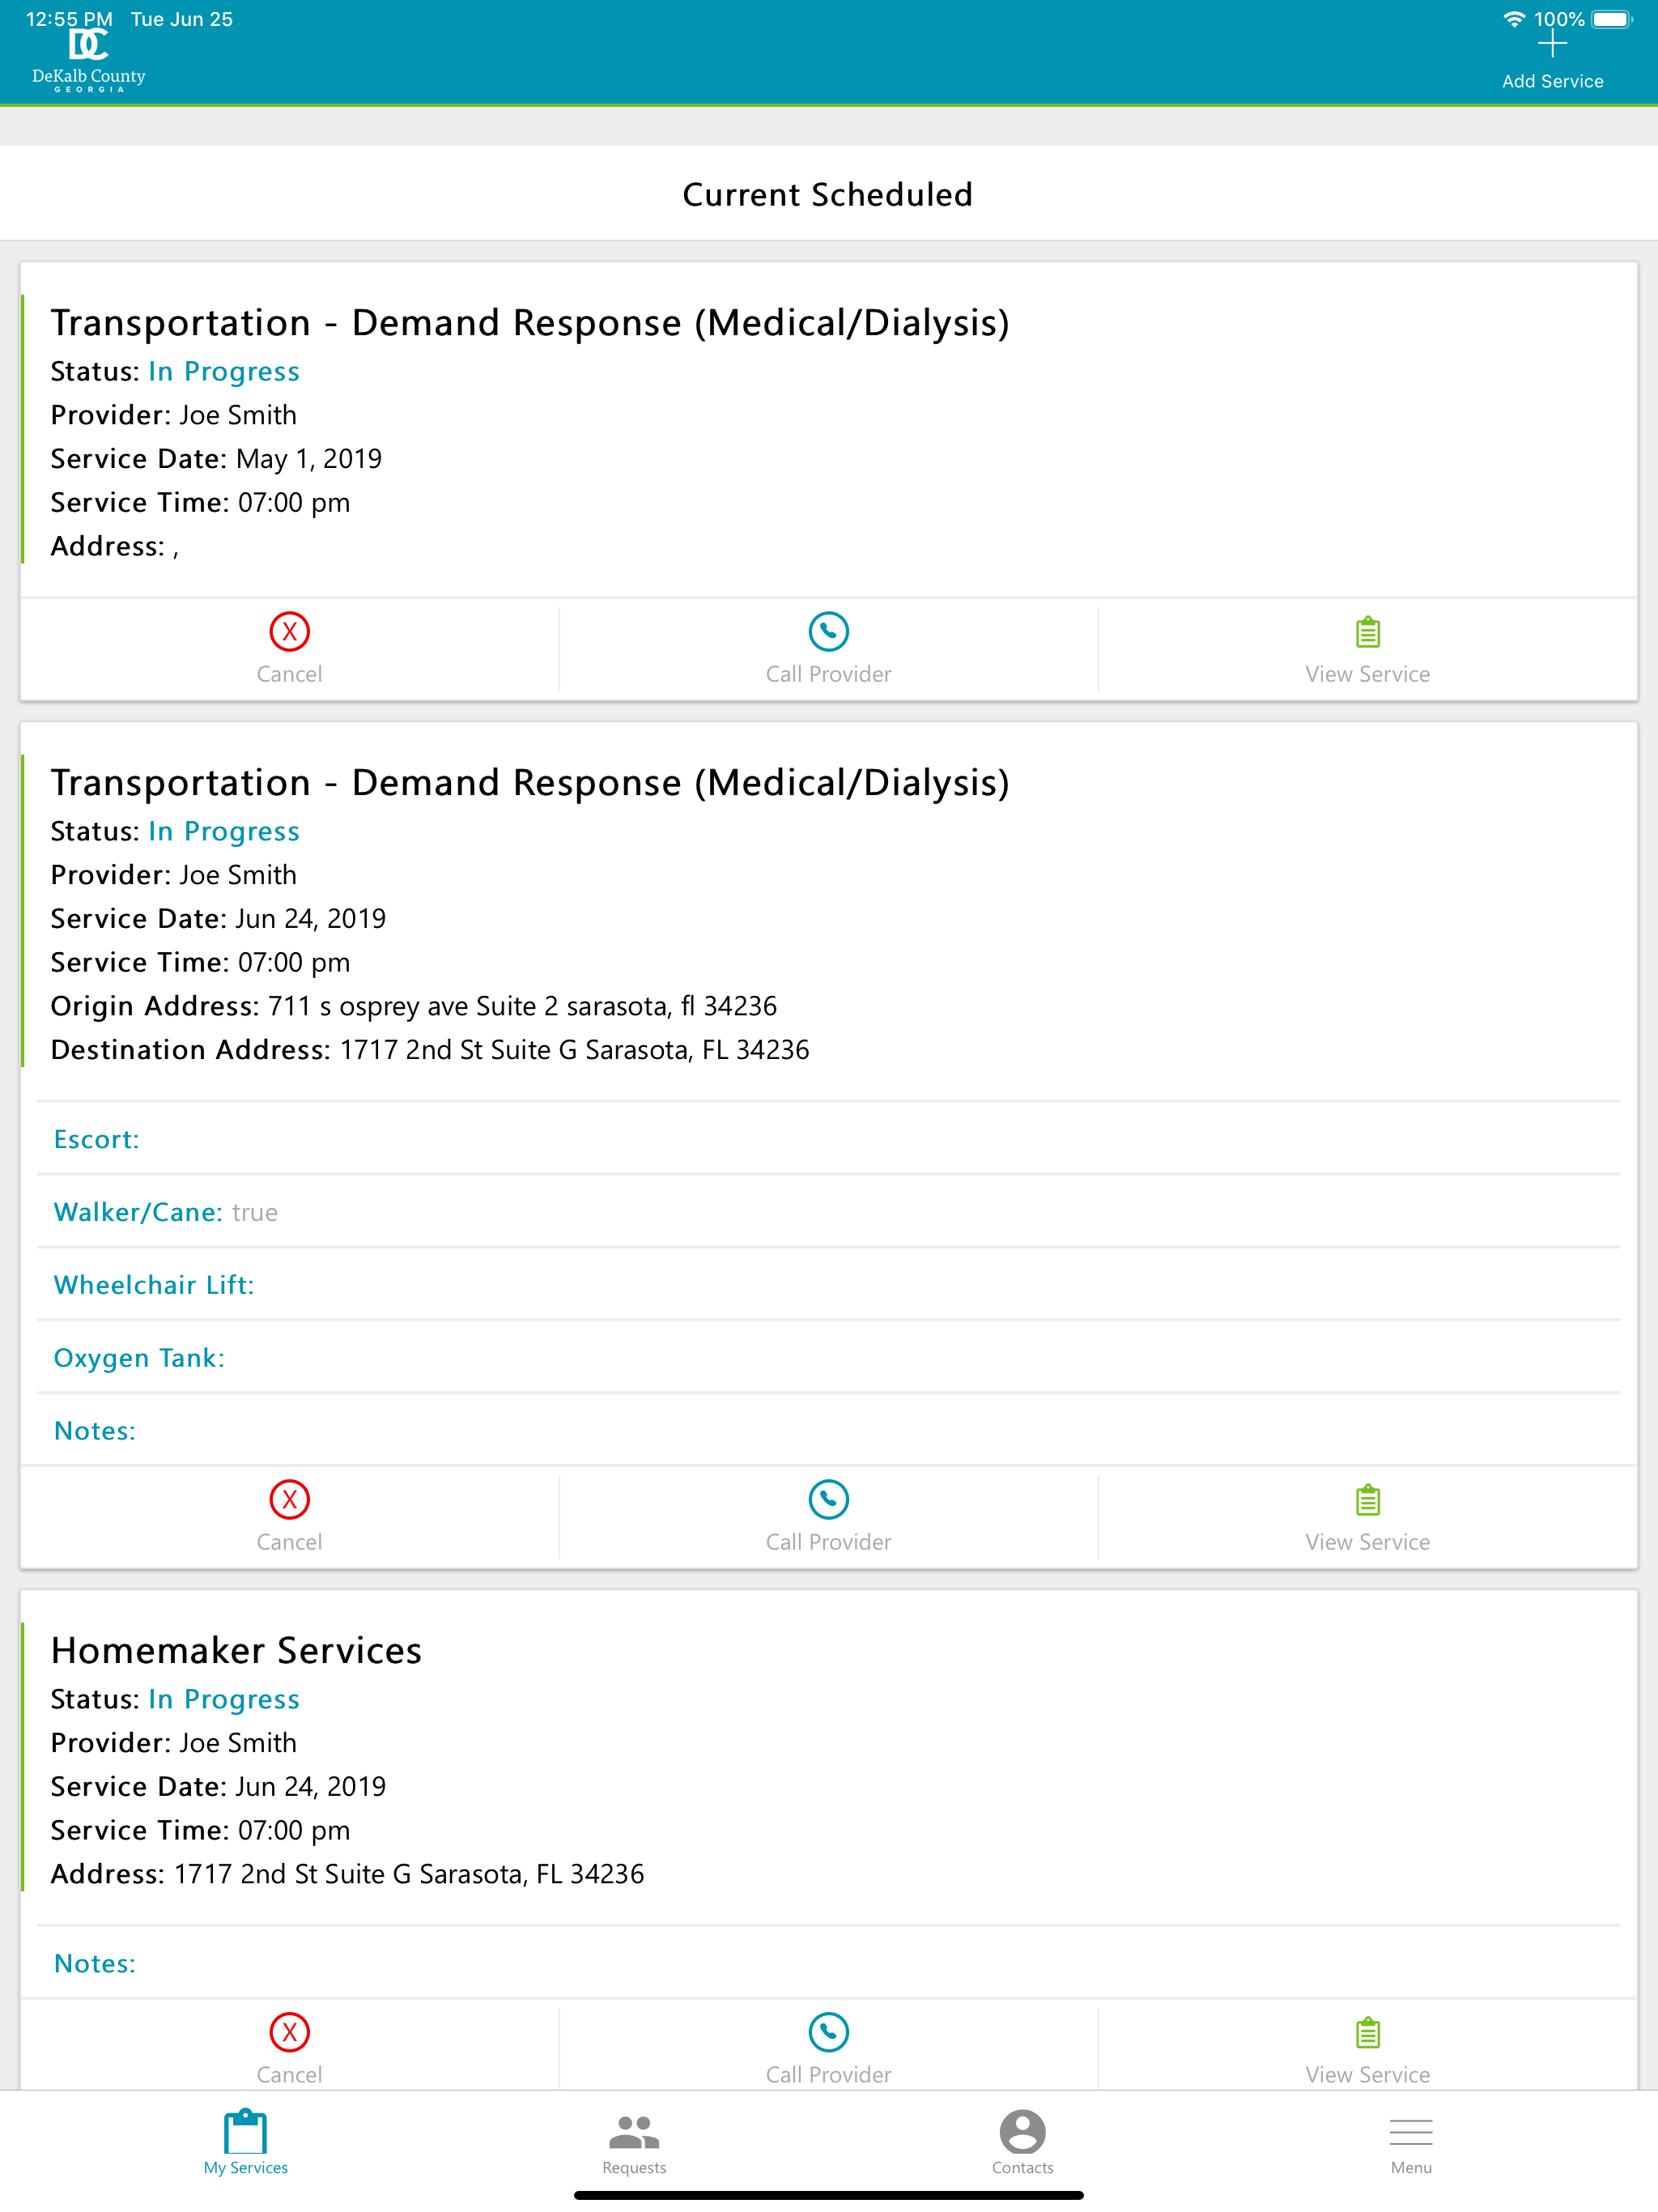1658x2212 pixels.
Task: Select the Escort row
Action: pos(828,1139)
